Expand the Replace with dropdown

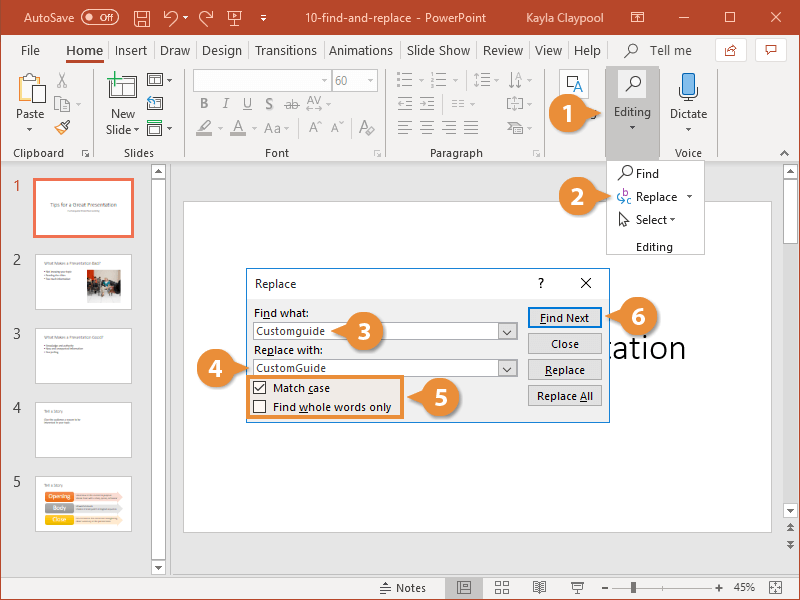click(x=506, y=368)
